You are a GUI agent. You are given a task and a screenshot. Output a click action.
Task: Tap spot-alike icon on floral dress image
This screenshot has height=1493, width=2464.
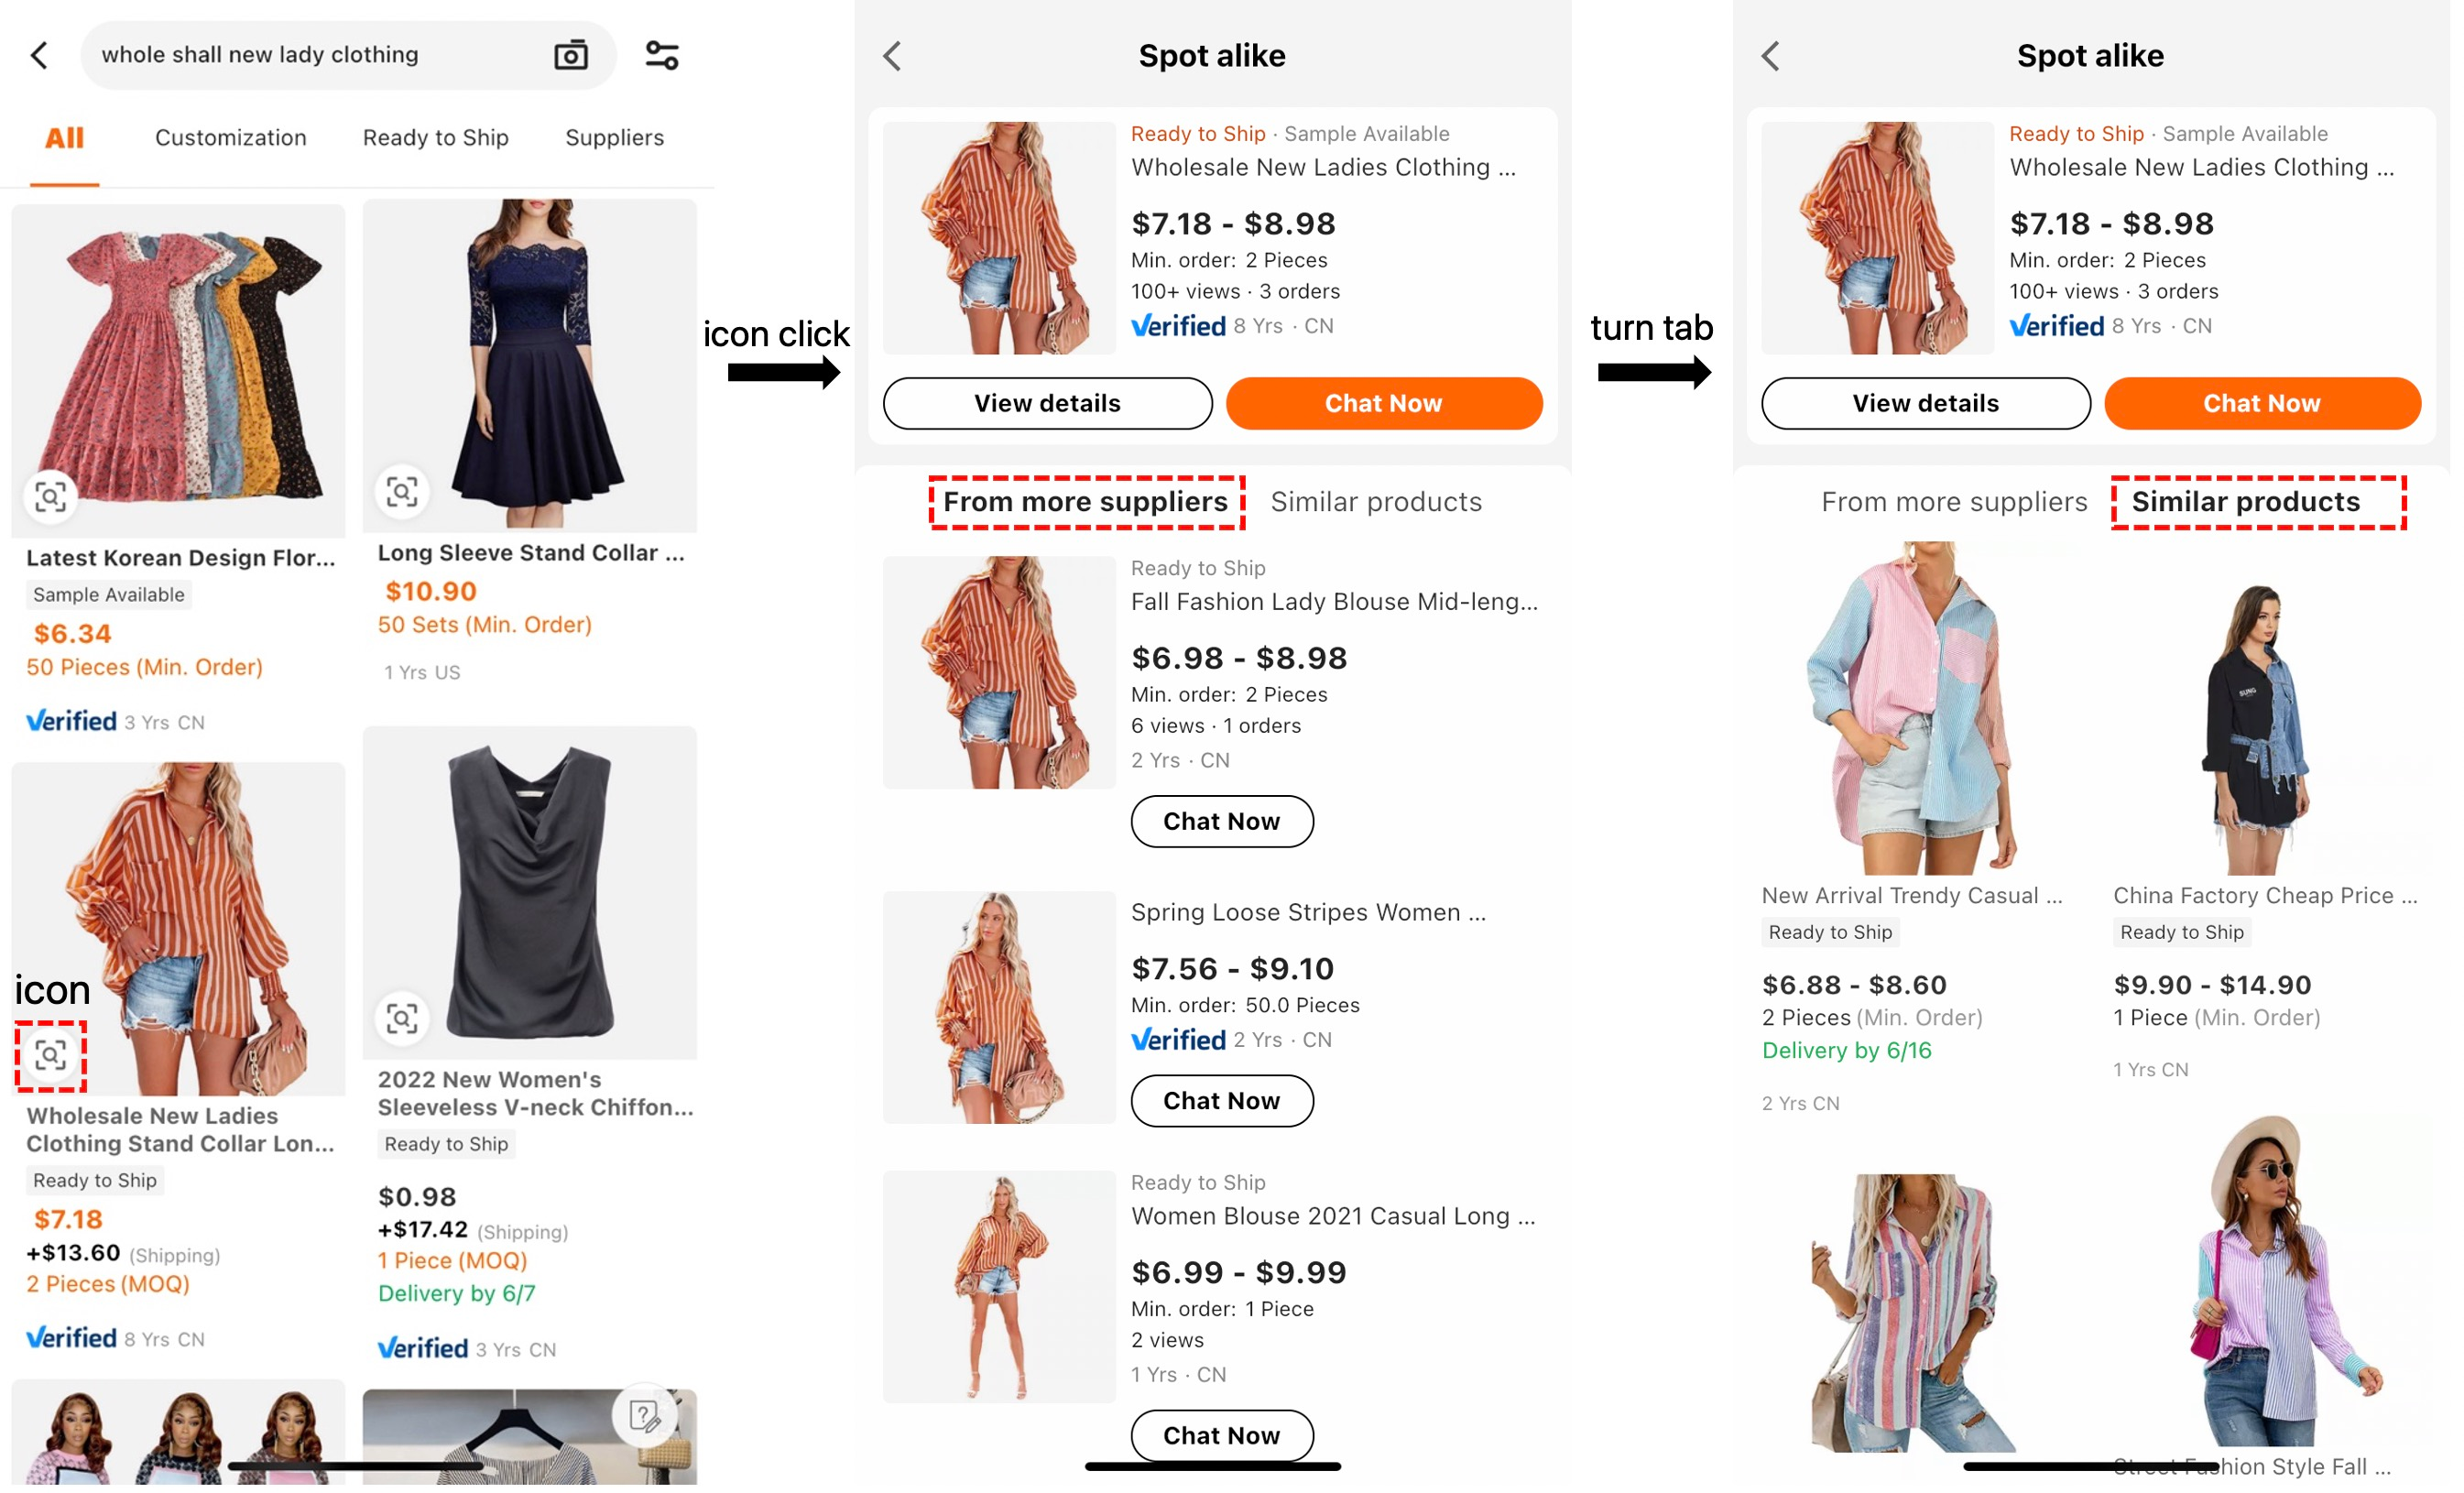click(50, 496)
